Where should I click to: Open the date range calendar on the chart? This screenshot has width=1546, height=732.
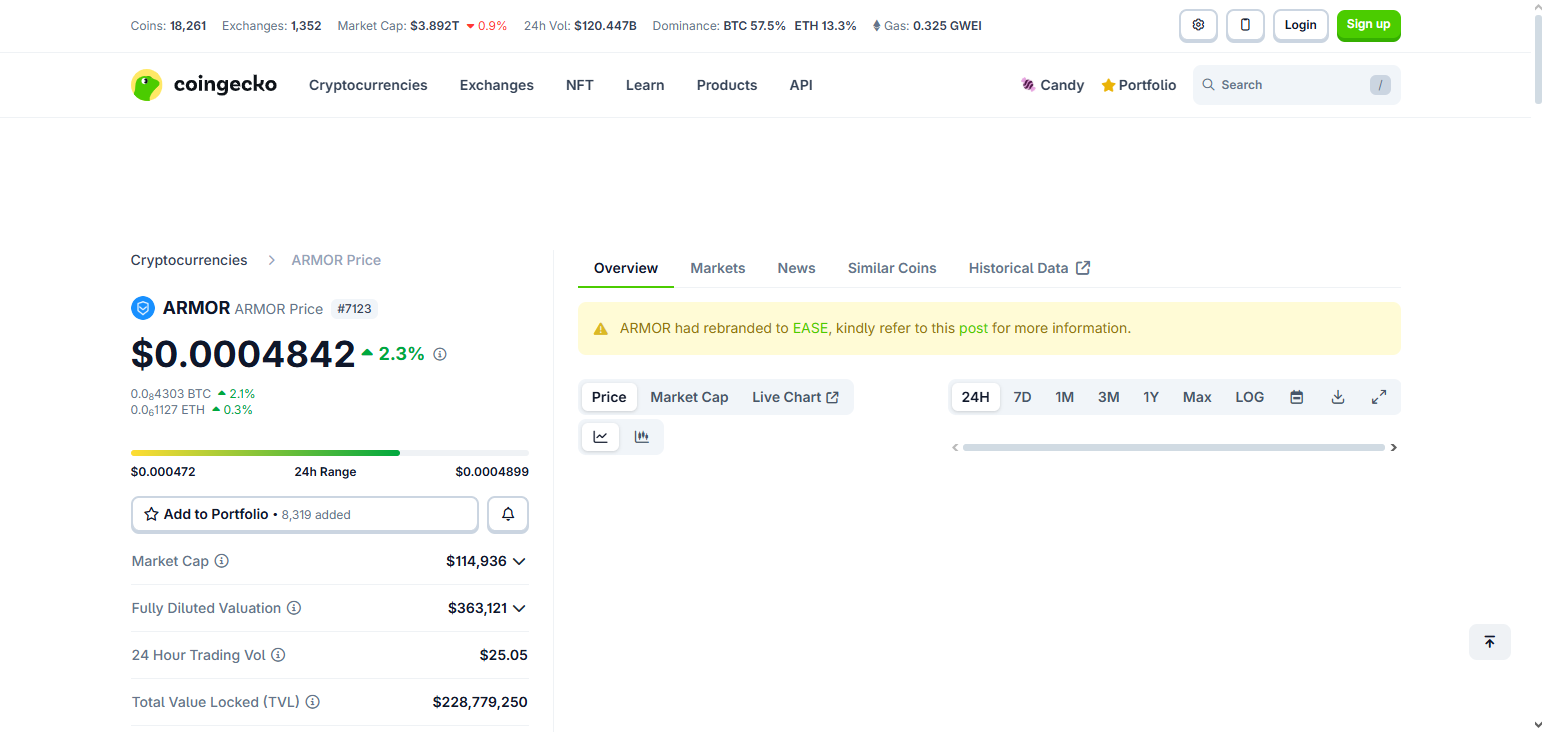coord(1296,396)
